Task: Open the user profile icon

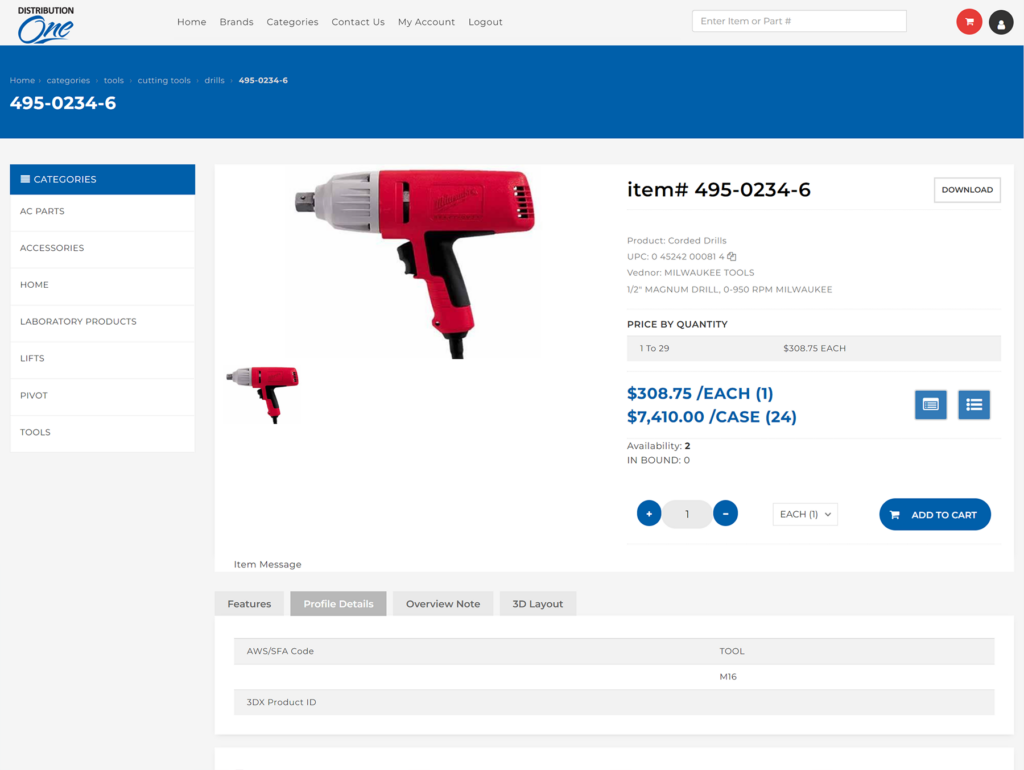Action: point(1000,23)
